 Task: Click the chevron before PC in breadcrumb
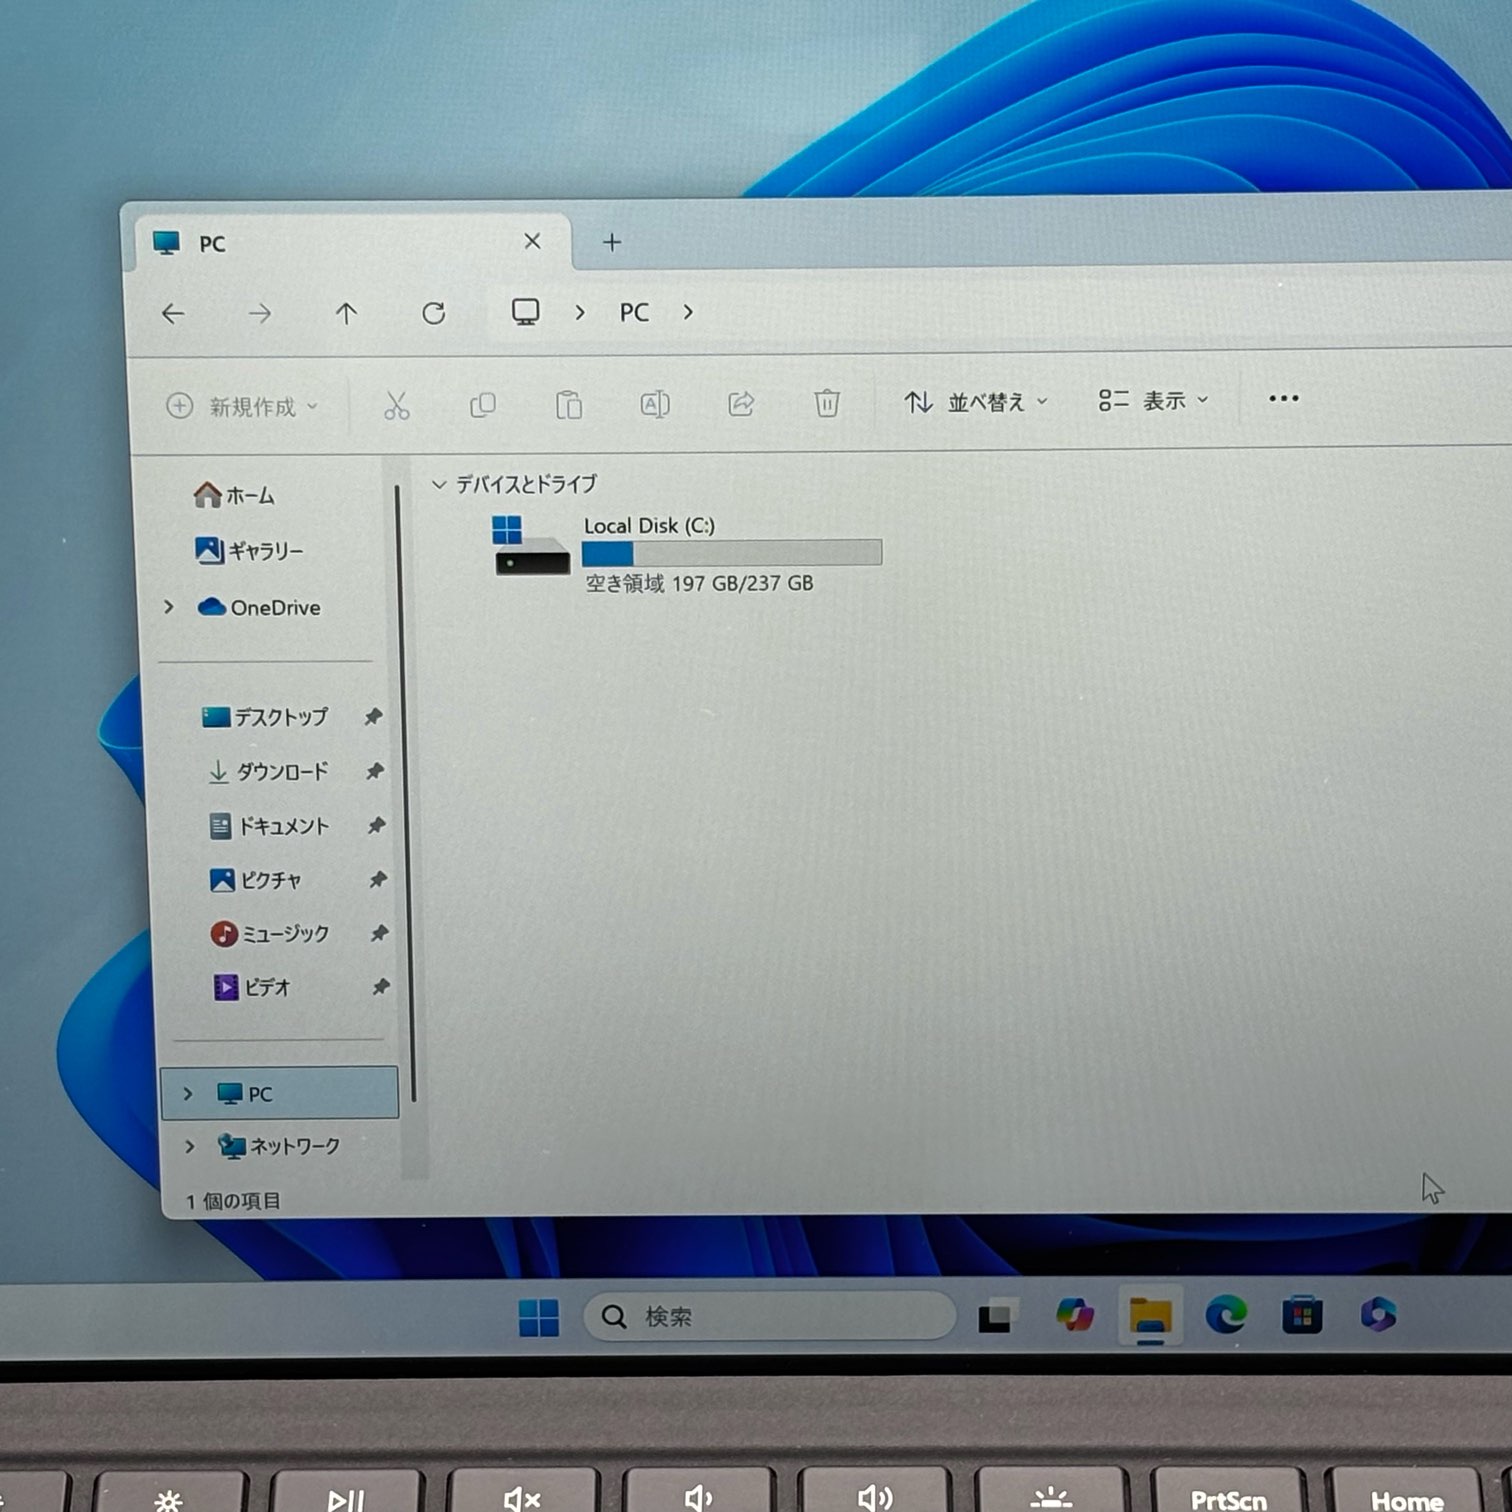[x=580, y=312]
